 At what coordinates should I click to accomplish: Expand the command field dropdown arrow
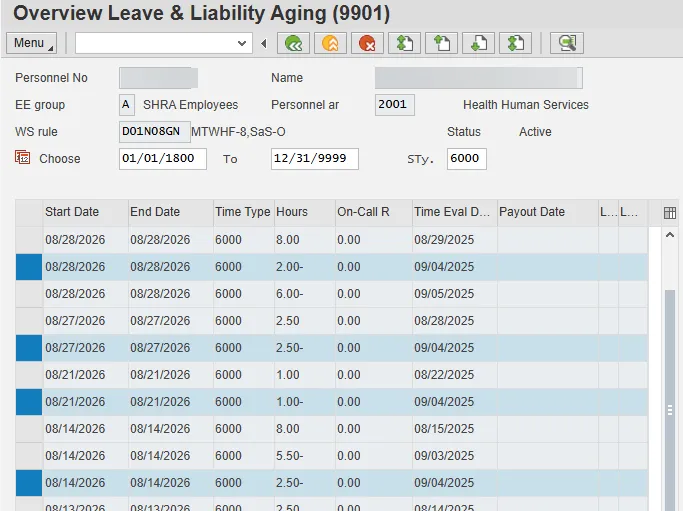(x=242, y=43)
